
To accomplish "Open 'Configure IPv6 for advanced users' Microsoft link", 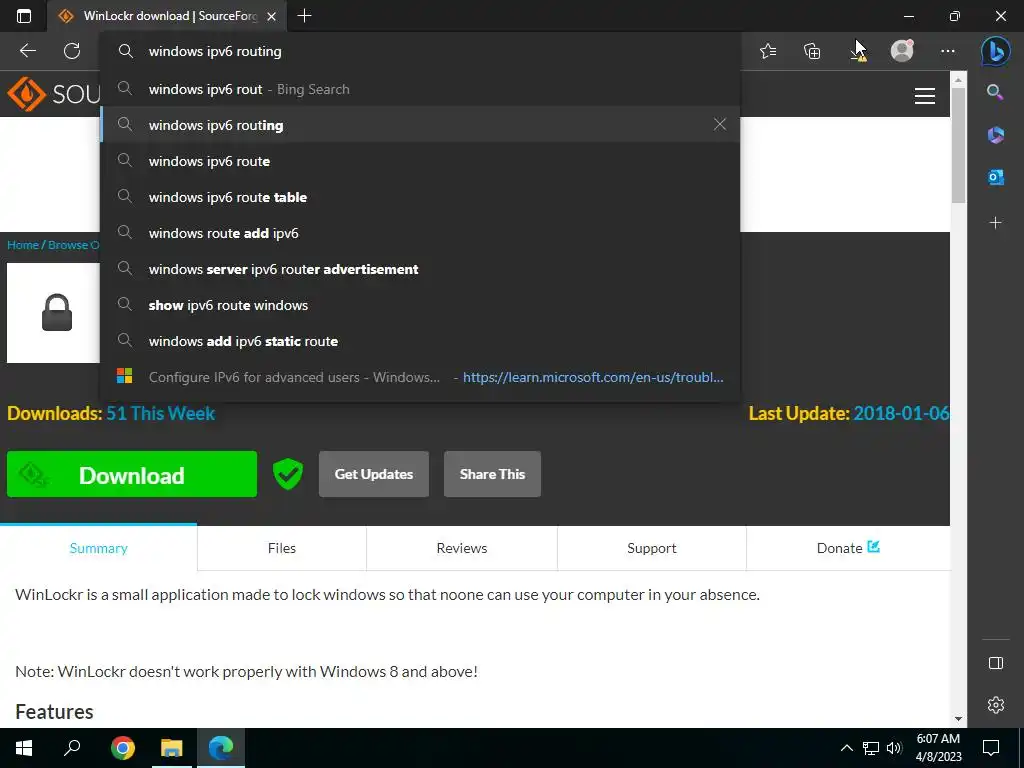I will 420,377.
